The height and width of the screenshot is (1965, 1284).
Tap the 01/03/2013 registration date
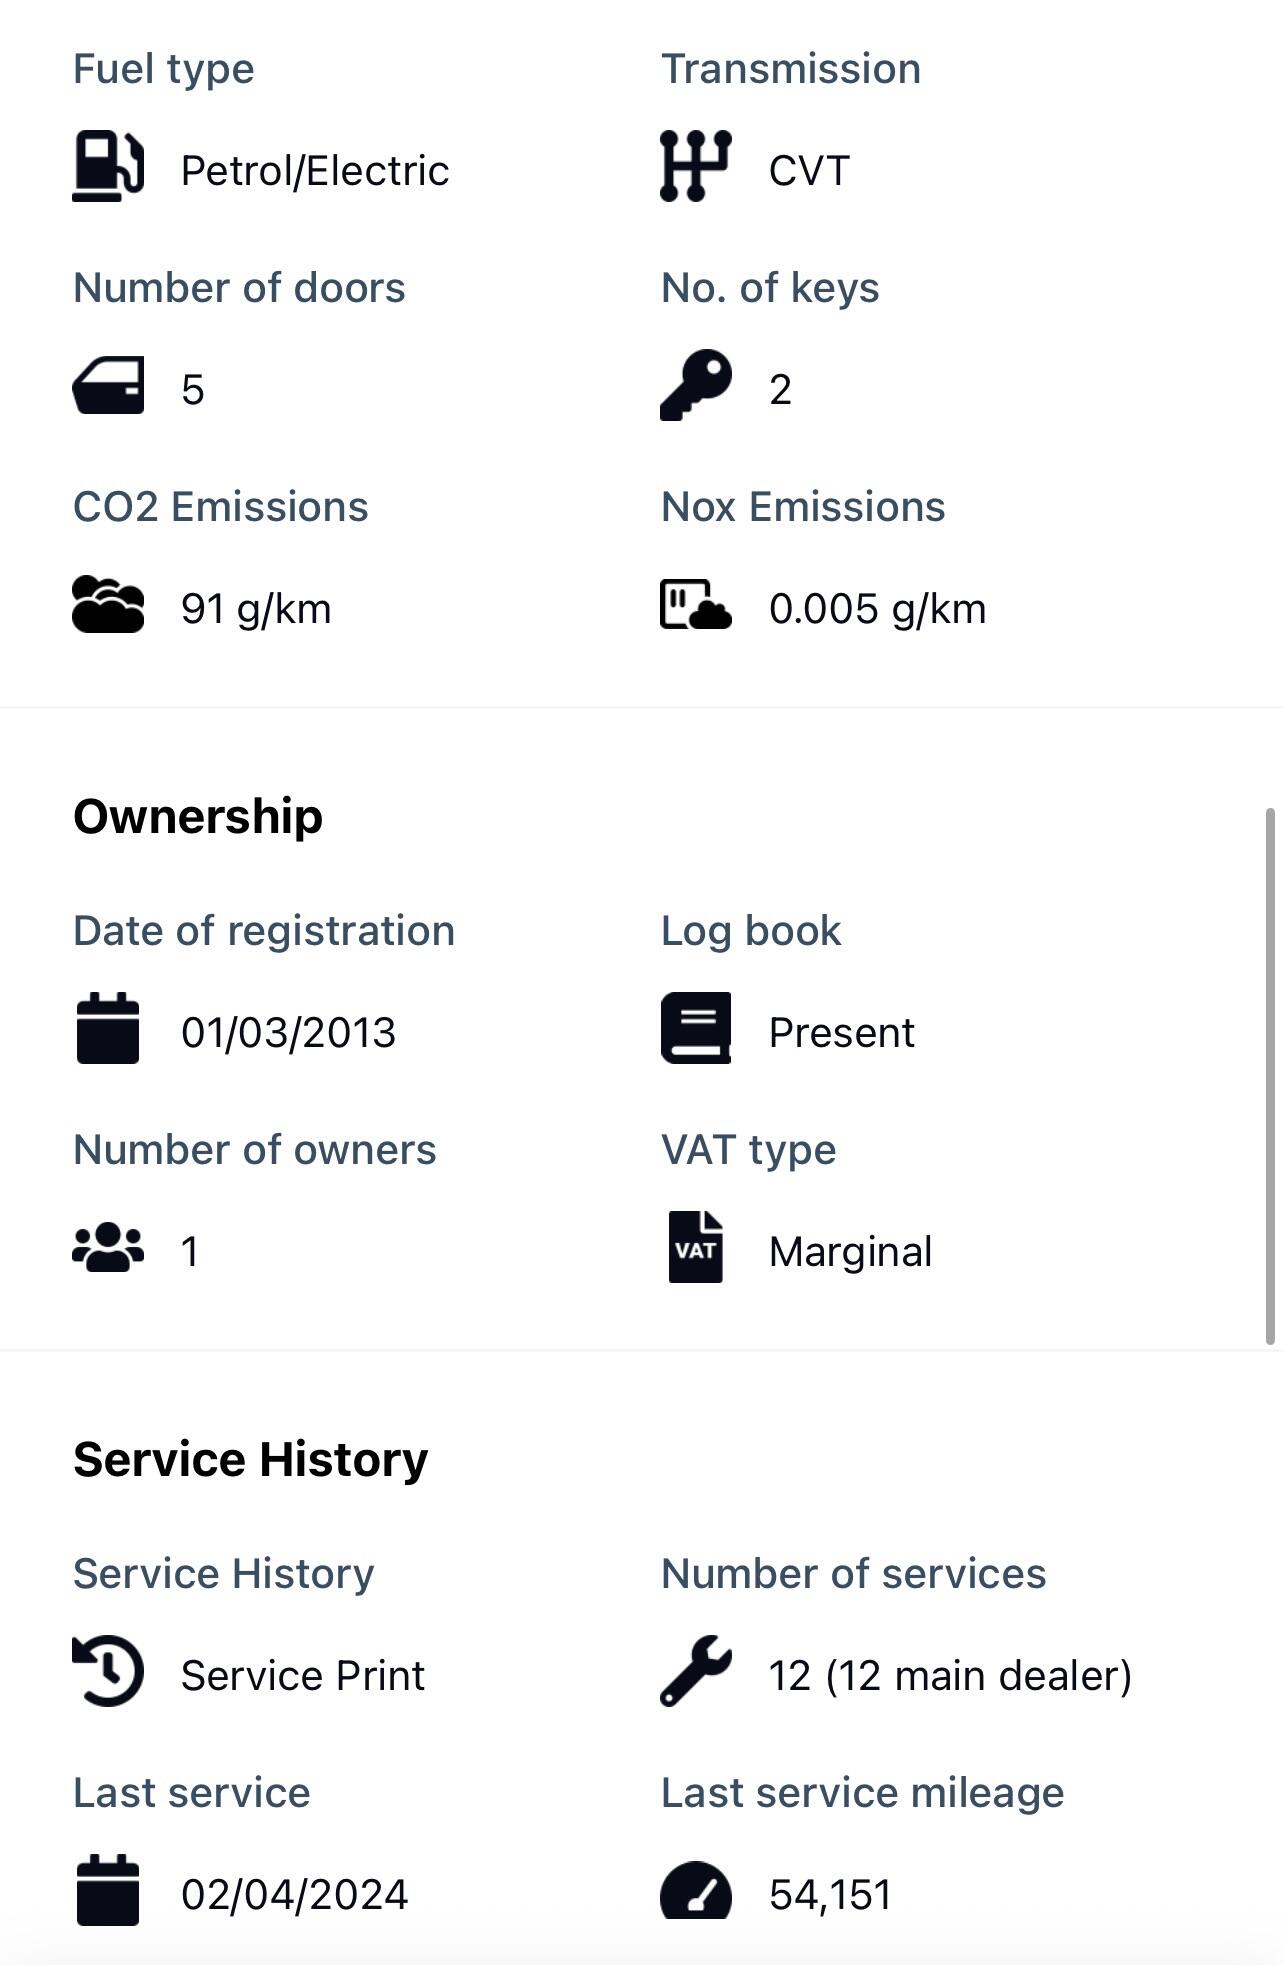point(288,1032)
